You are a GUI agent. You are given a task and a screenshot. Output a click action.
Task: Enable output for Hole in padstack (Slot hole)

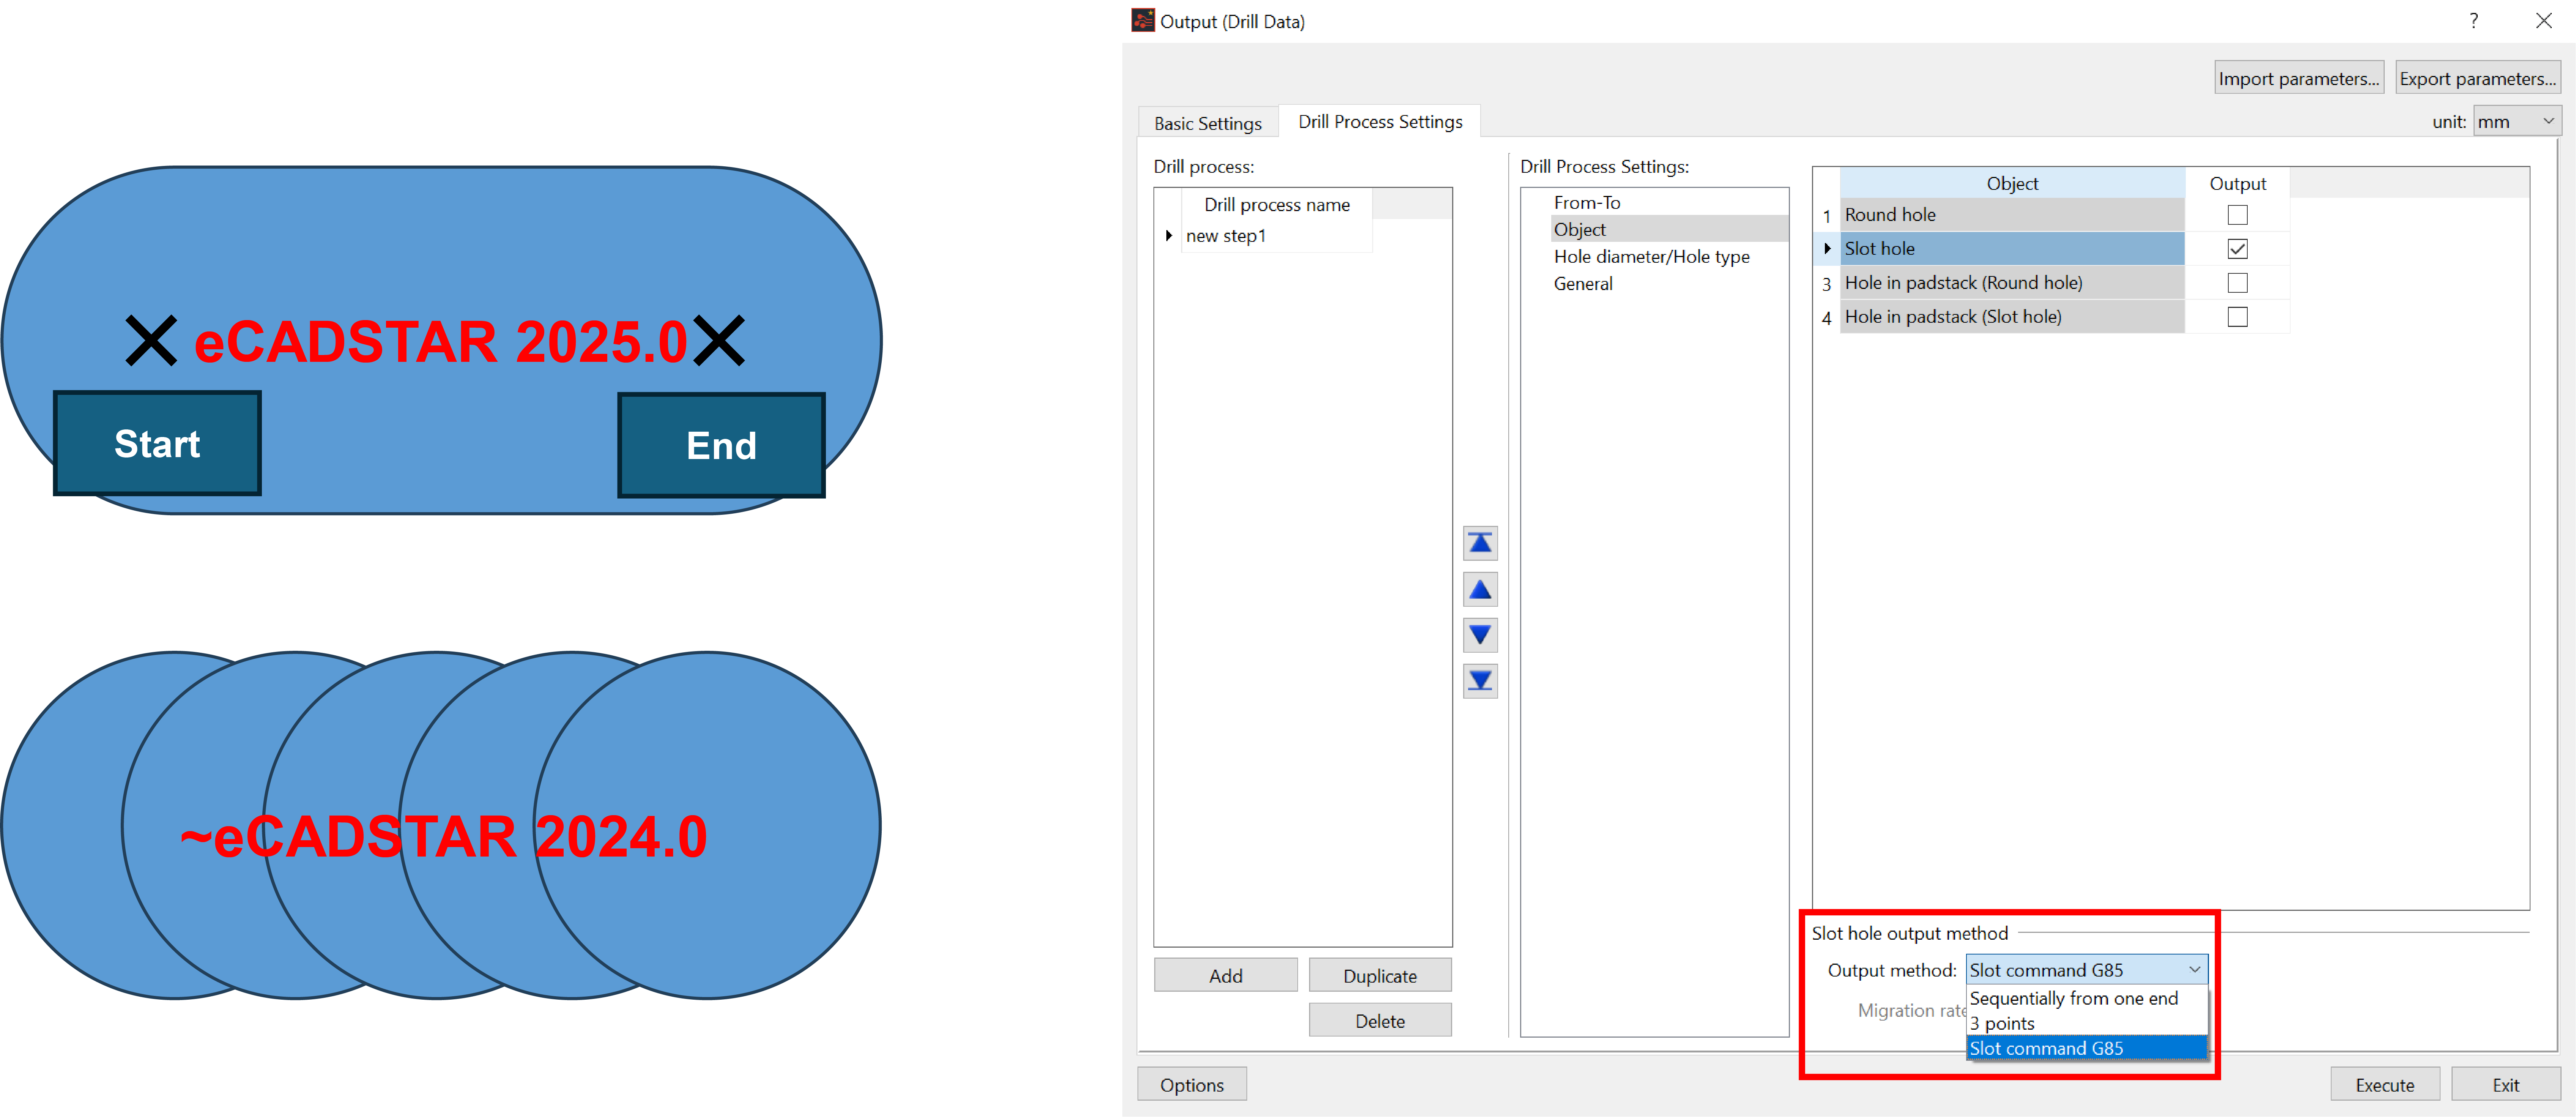[2237, 317]
